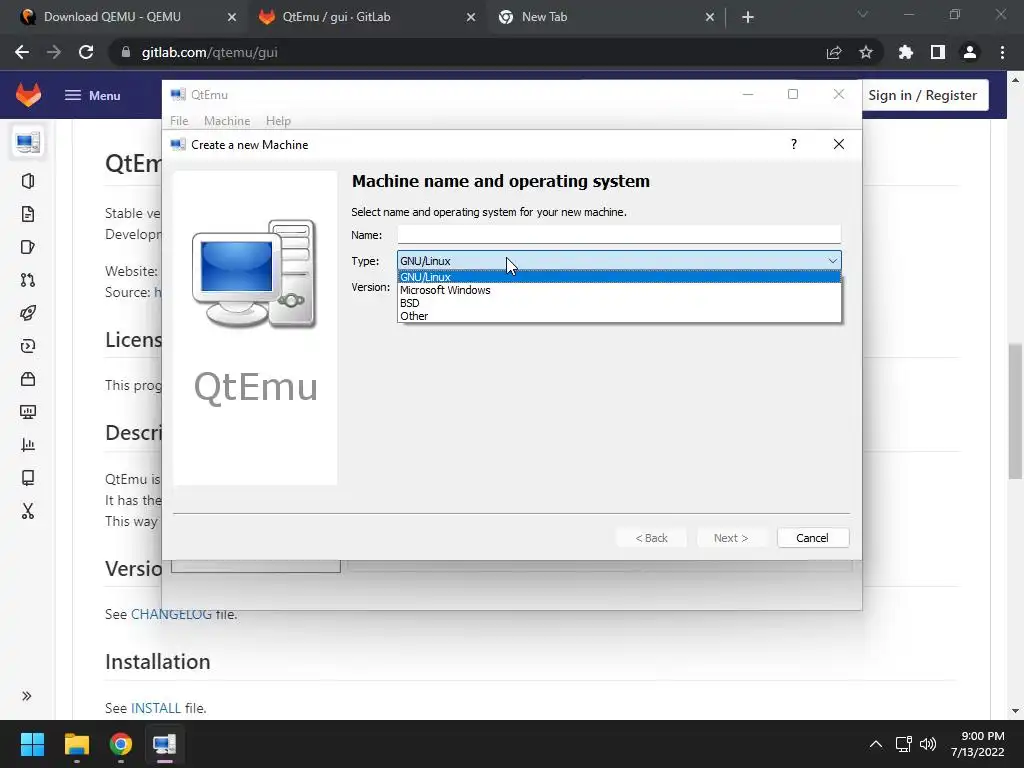Click the wizard help question mark
Viewport: 1024px width, 768px height.
(793, 144)
